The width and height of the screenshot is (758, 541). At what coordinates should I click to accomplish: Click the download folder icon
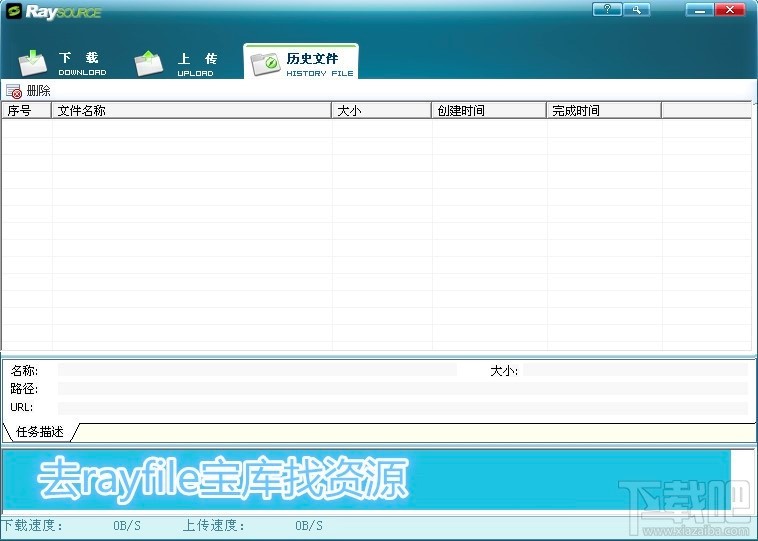pyautogui.click(x=32, y=63)
